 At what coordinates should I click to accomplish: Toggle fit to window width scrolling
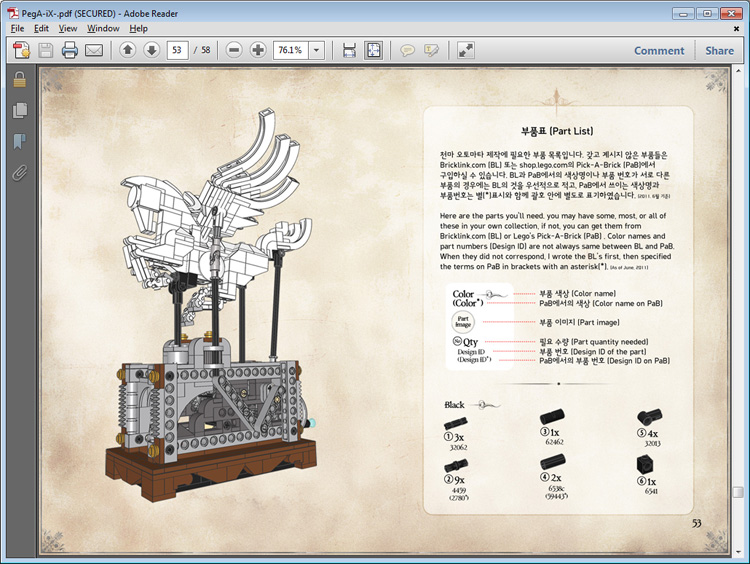pos(349,50)
